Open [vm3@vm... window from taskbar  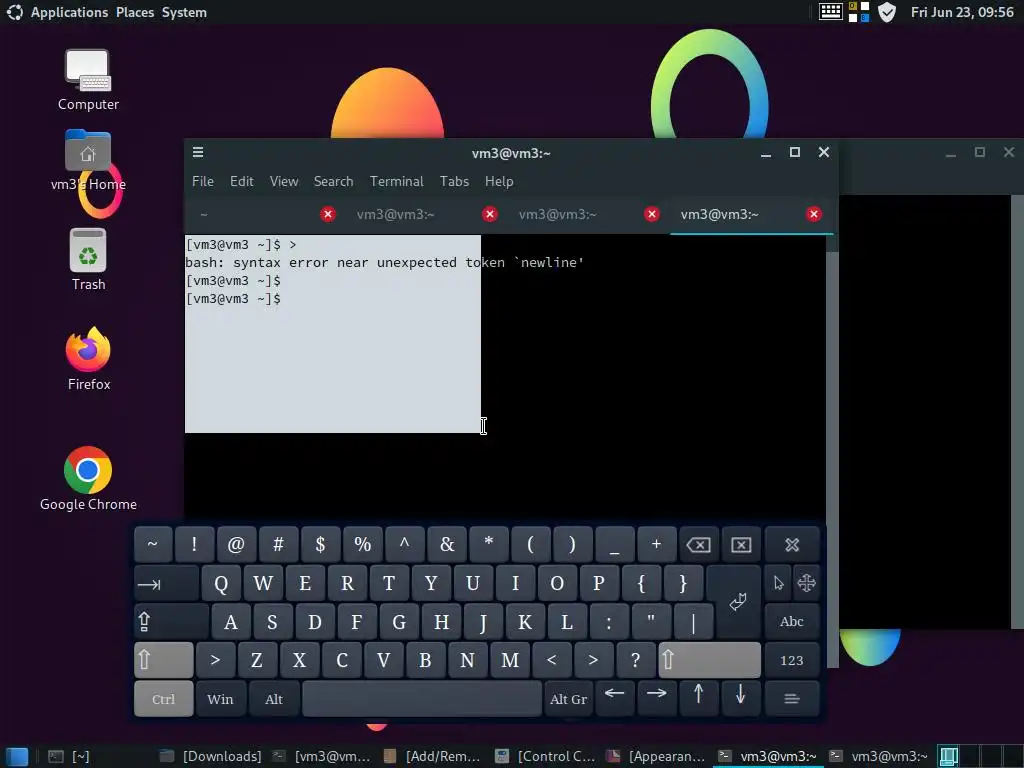(321, 756)
